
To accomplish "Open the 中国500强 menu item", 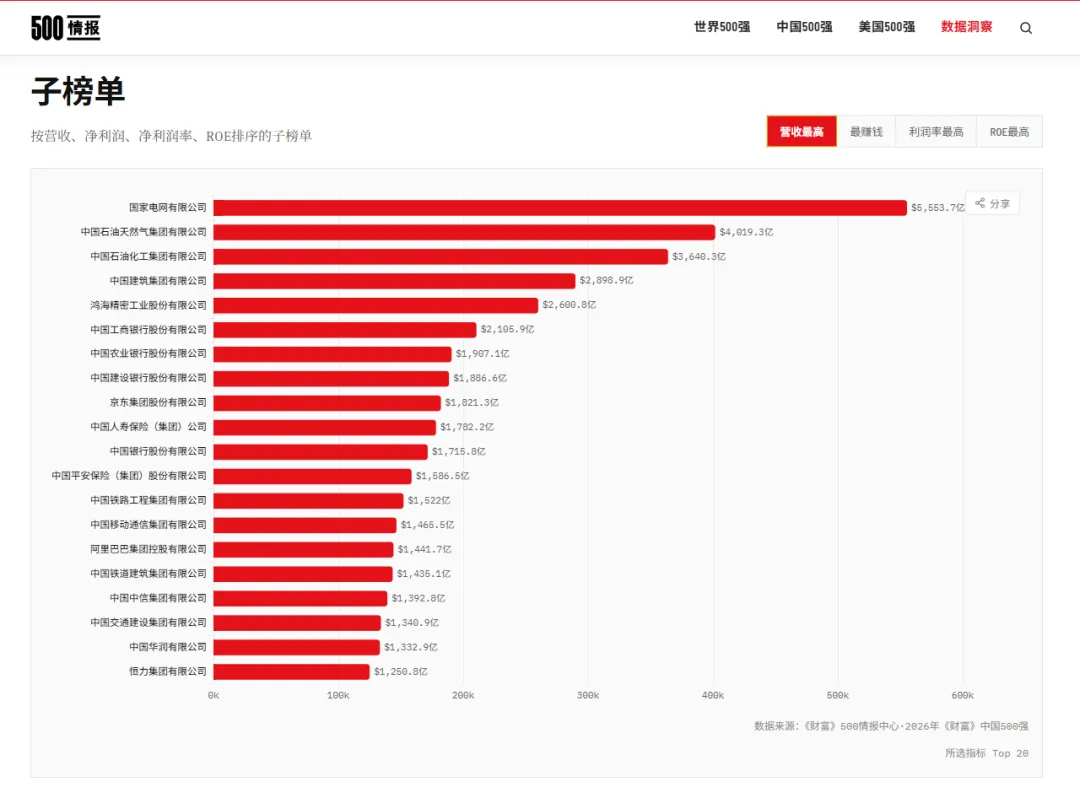I will click(804, 27).
